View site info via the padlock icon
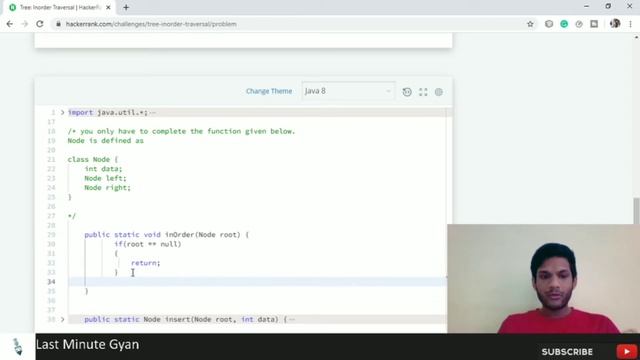The height and width of the screenshot is (360, 640). tap(58, 24)
